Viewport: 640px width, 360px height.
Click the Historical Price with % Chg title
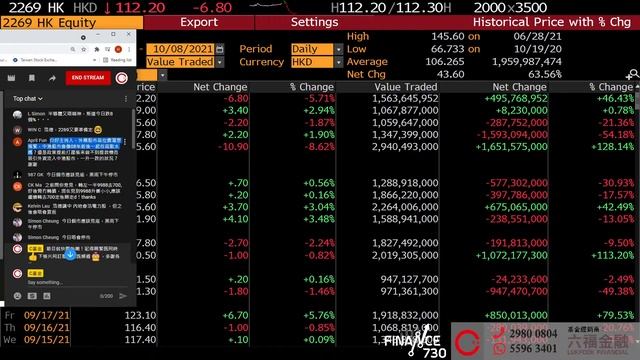pyautogui.click(x=551, y=22)
